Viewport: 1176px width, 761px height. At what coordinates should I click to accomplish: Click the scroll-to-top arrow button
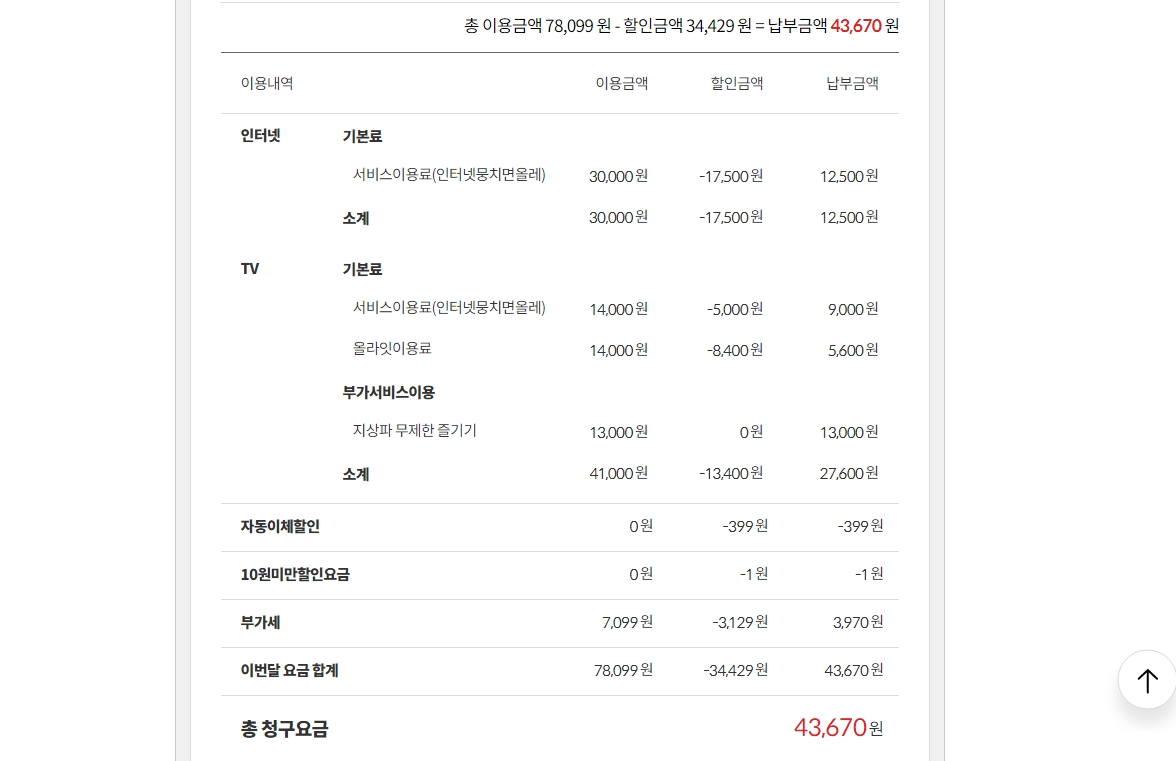coord(1147,680)
